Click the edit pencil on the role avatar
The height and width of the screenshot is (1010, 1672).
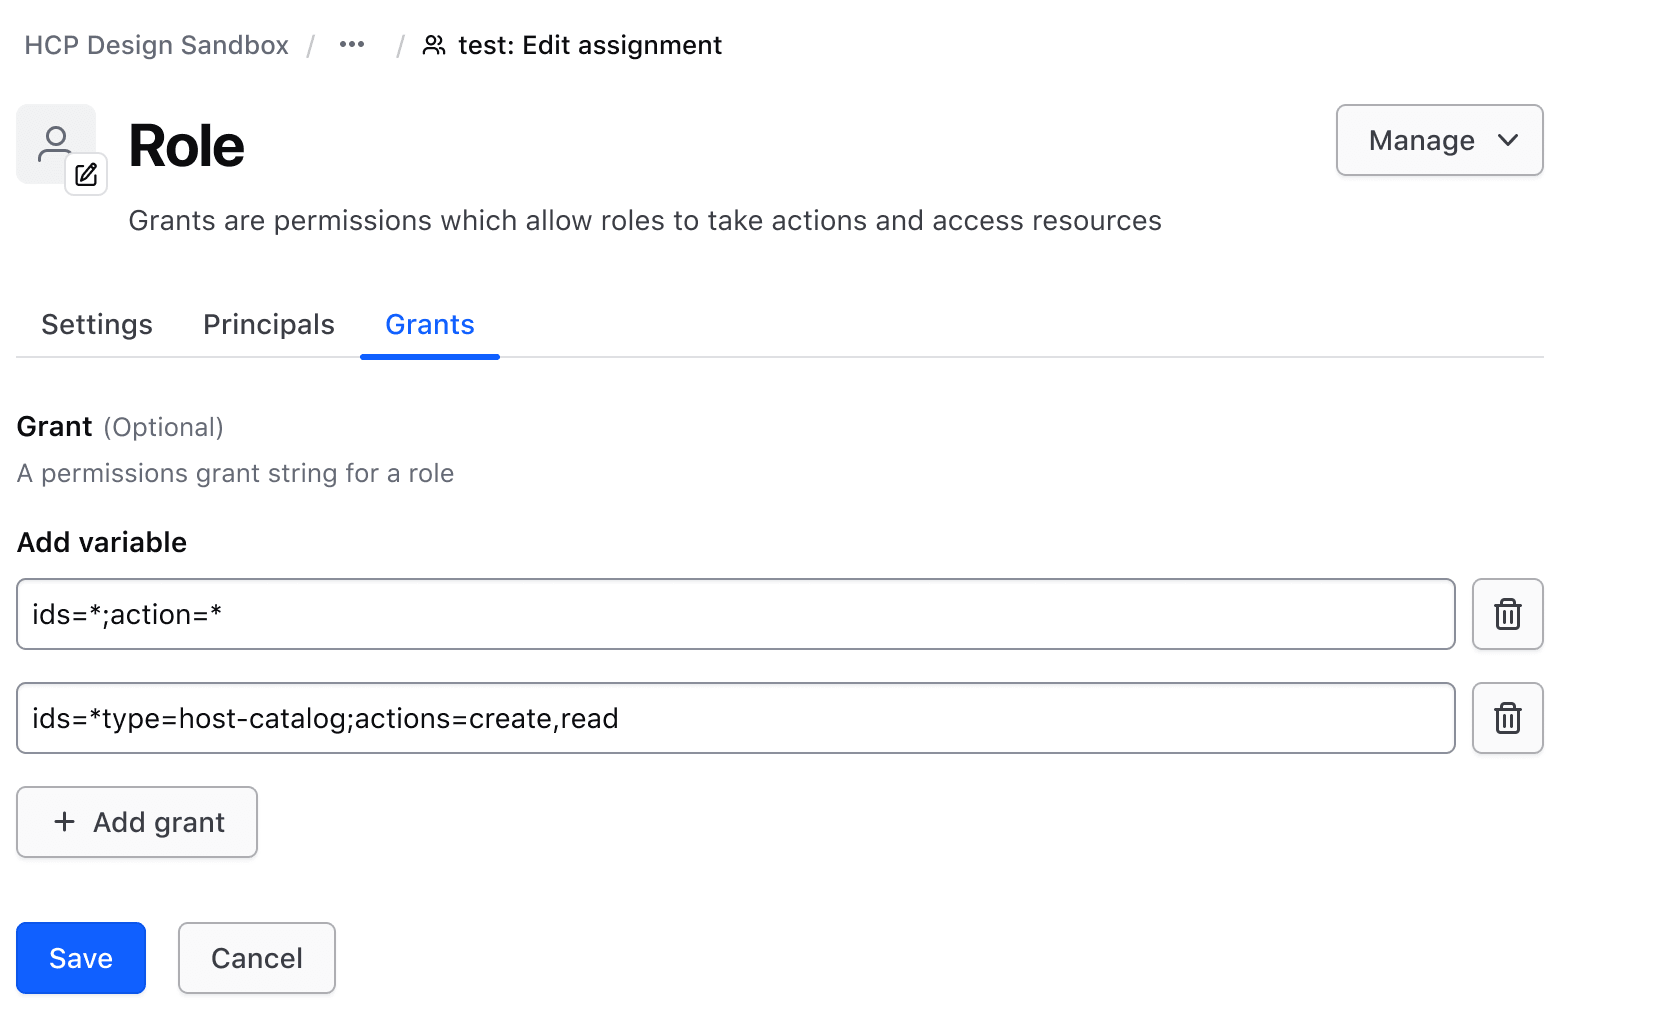pos(86,175)
